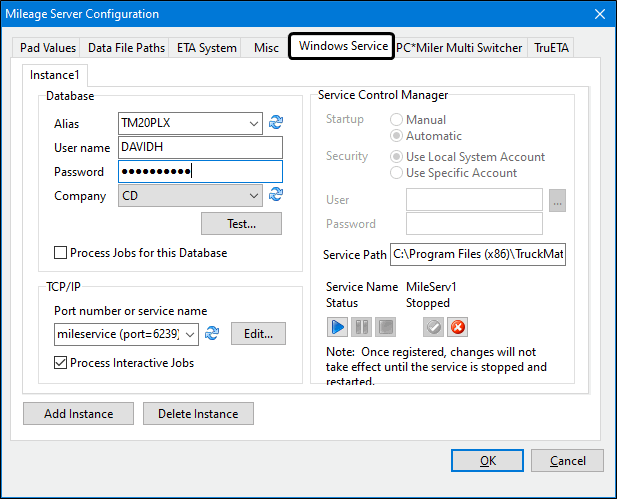Click the Service Path field
Screen dimensions: 617x499
pyautogui.click(x=478, y=255)
